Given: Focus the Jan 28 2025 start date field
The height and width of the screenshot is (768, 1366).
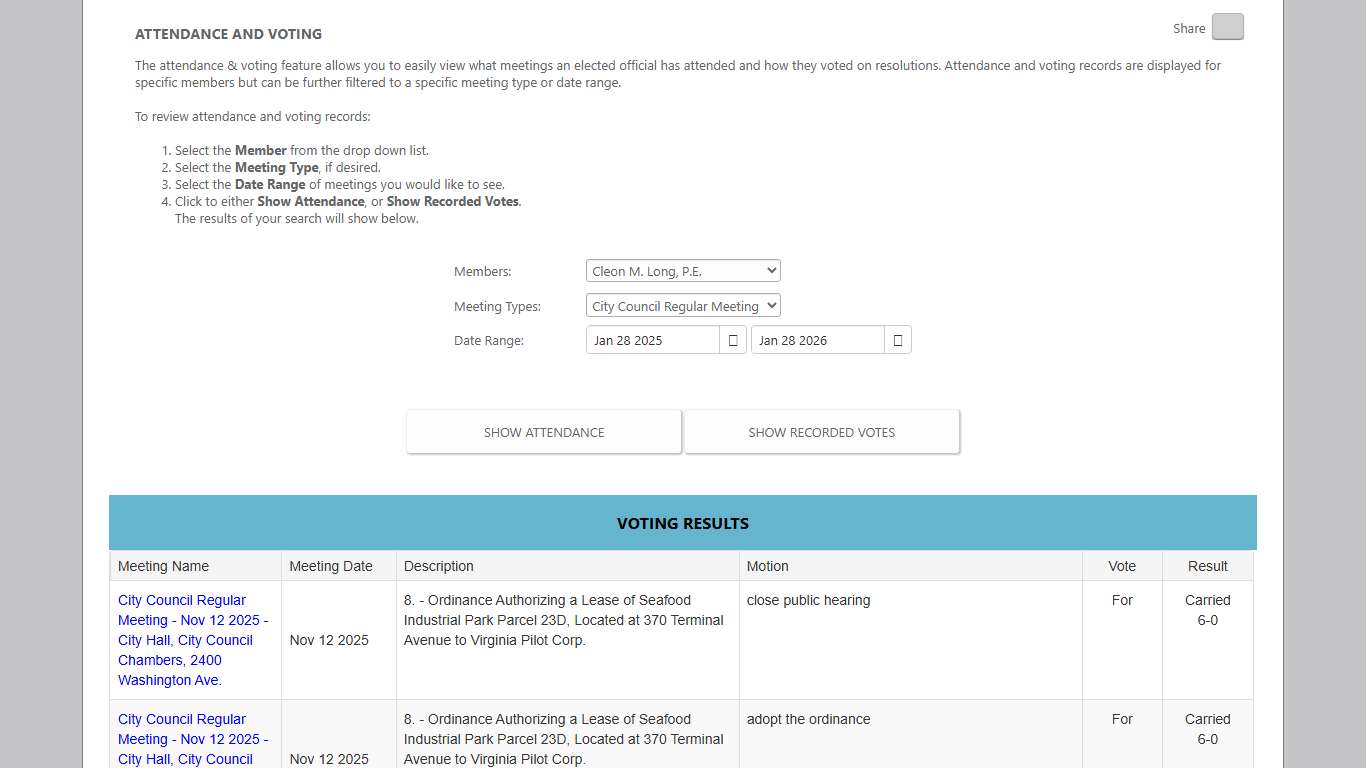Looking at the screenshot, I should 652,341.
